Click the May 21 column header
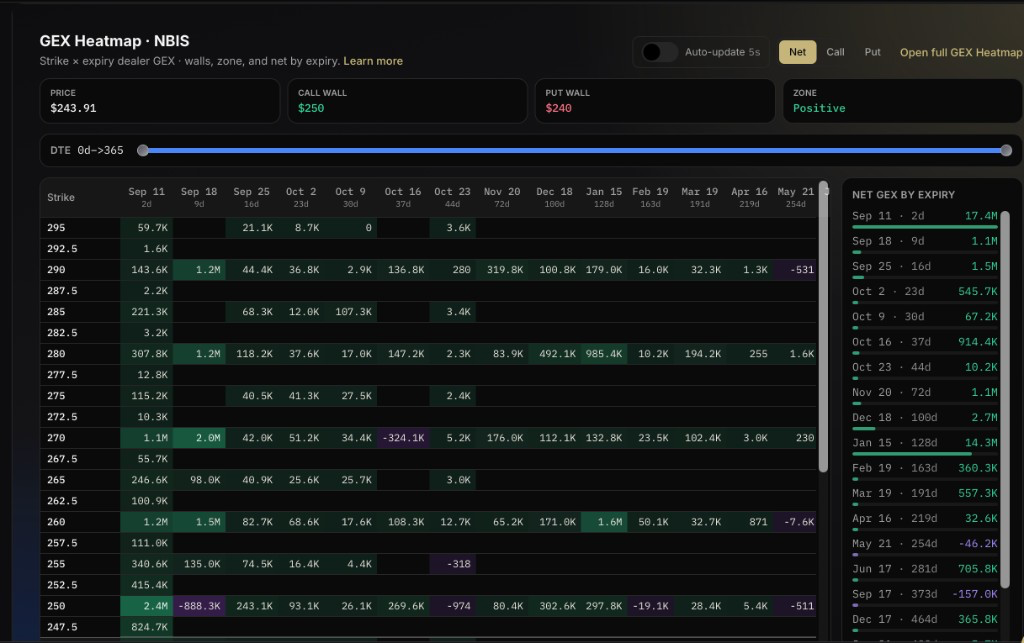The height and width of the screenshot is (643, 1024). point(795,197)
